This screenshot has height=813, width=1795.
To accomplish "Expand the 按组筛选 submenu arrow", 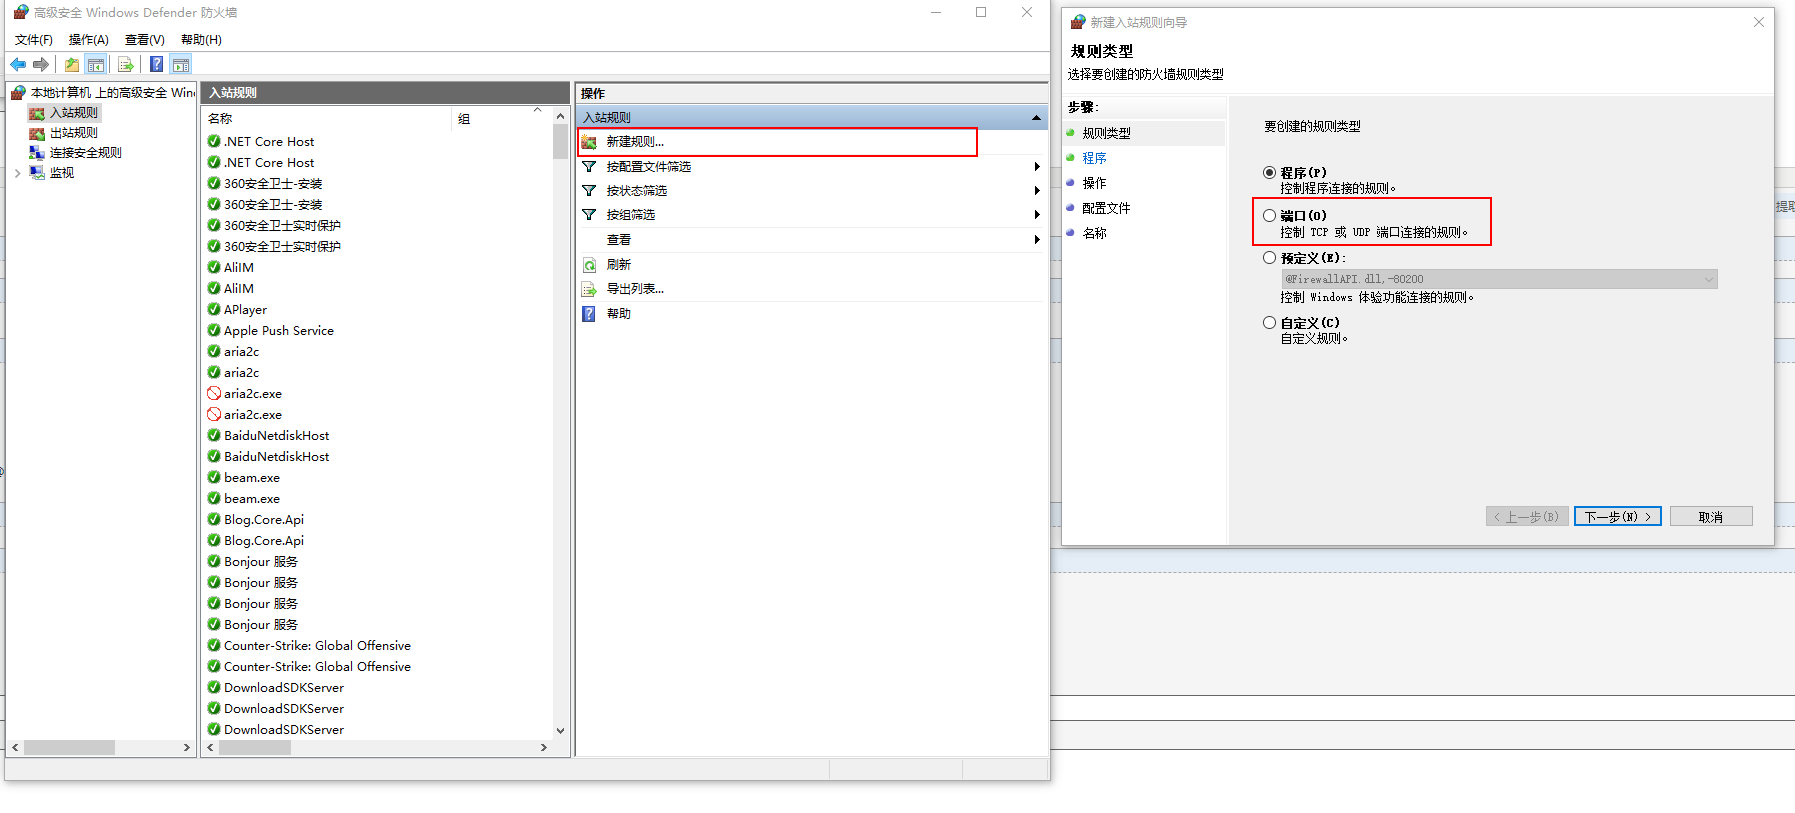I will pyautogui.click(x=1037, y=214).
